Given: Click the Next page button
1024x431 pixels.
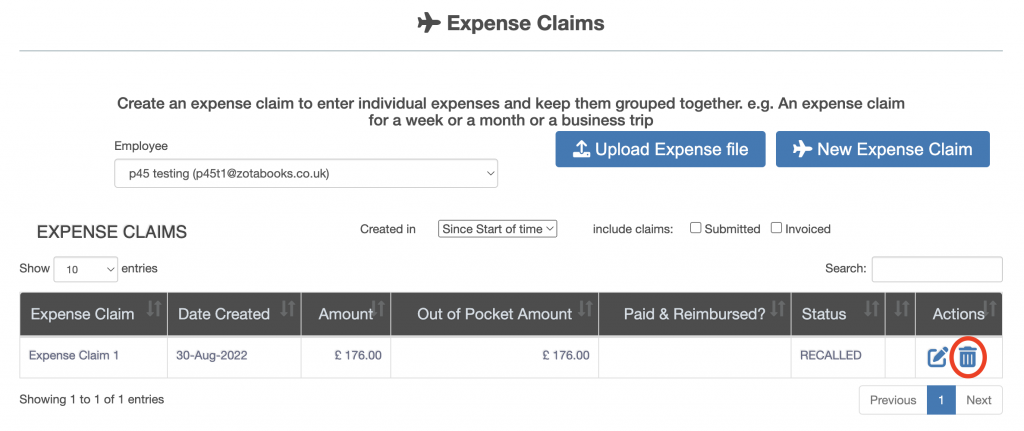Looking at the screenshot, I should click(979, 400).
